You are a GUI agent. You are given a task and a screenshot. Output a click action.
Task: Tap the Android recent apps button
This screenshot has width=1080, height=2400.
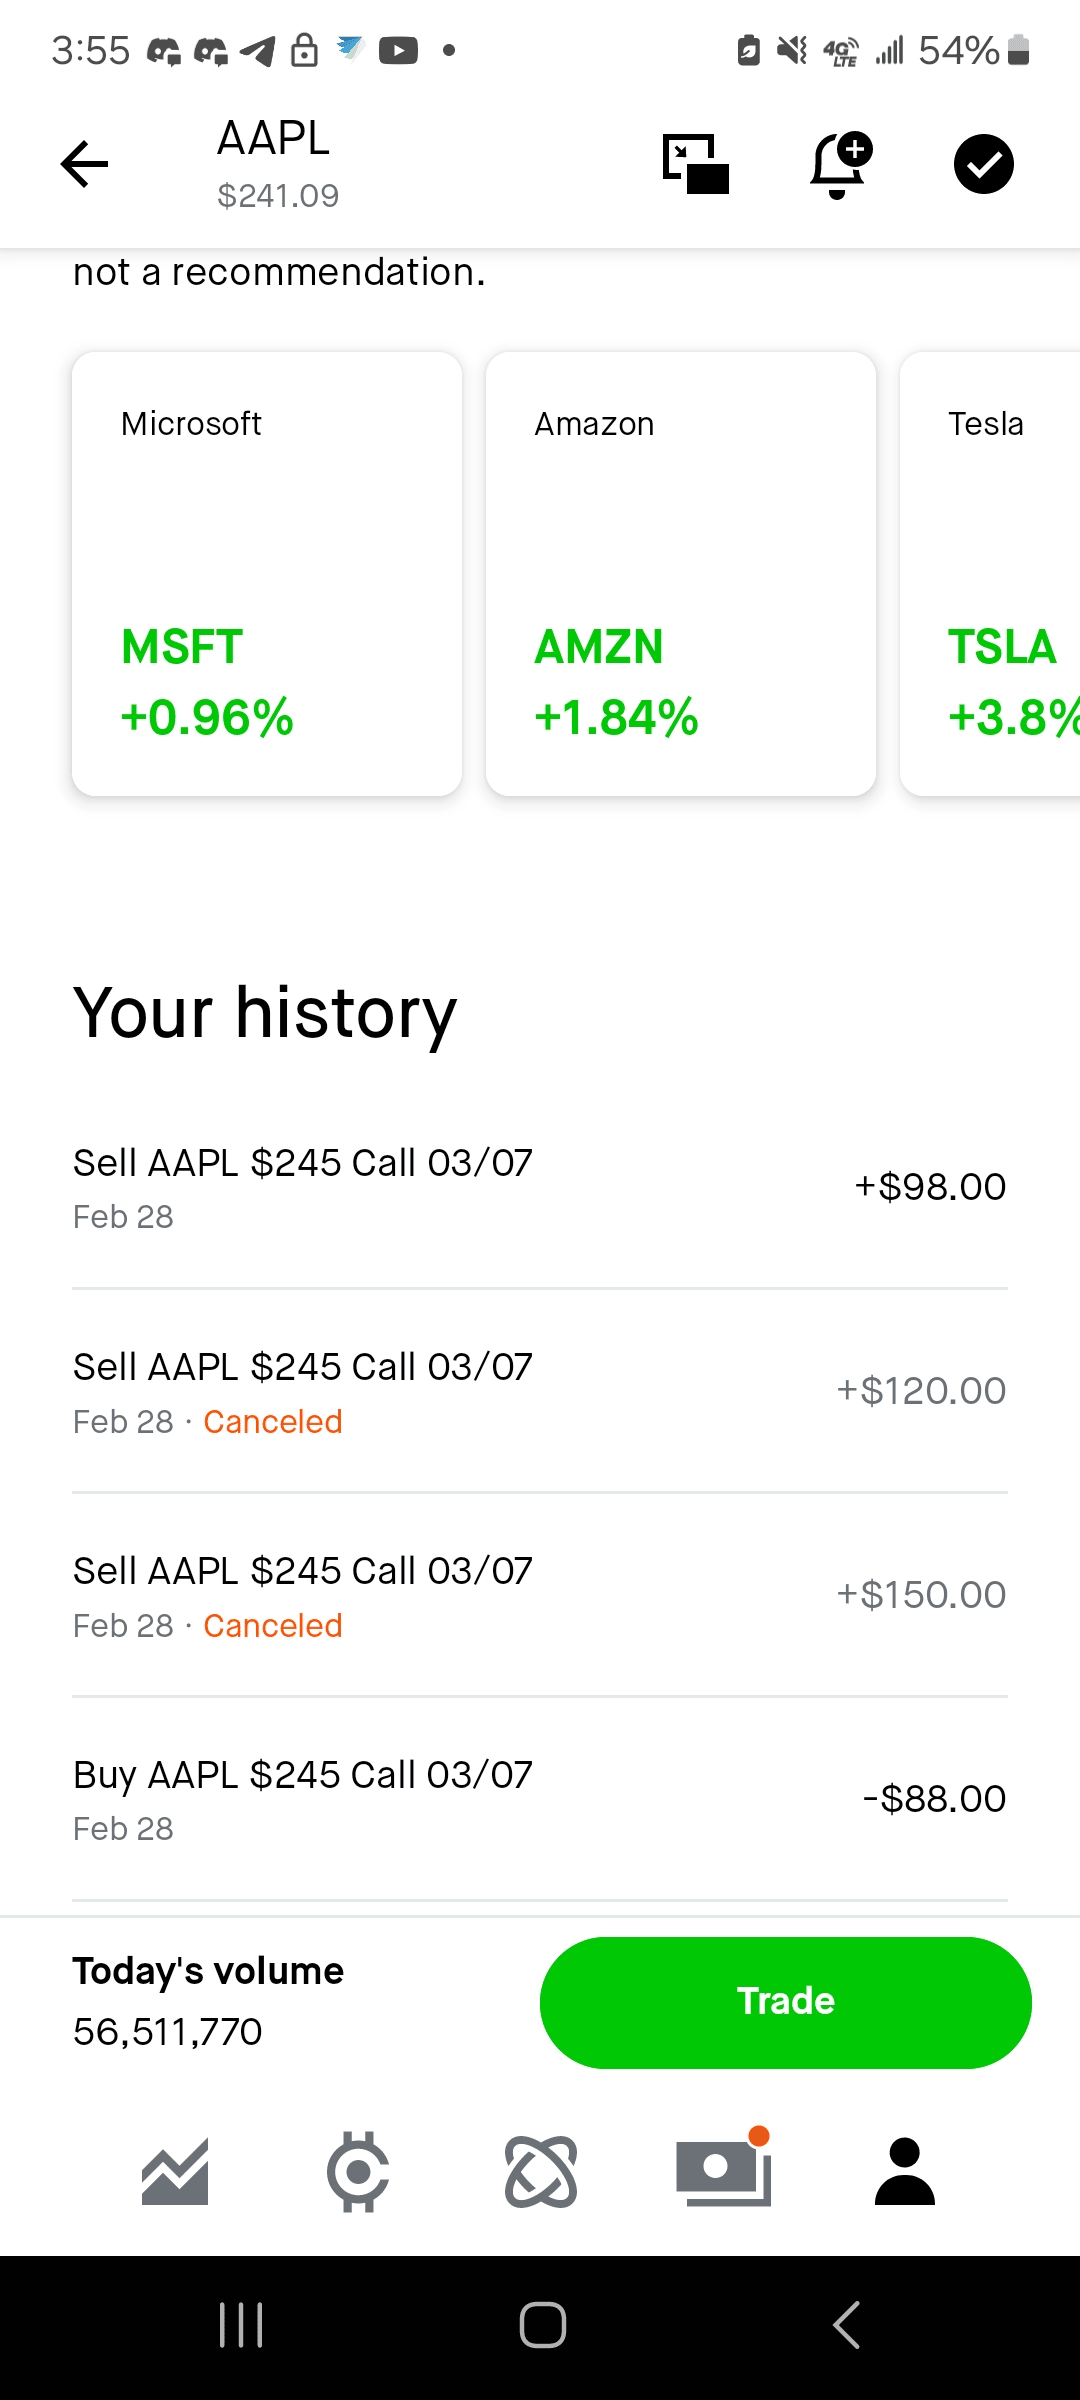click(241, 2325)
